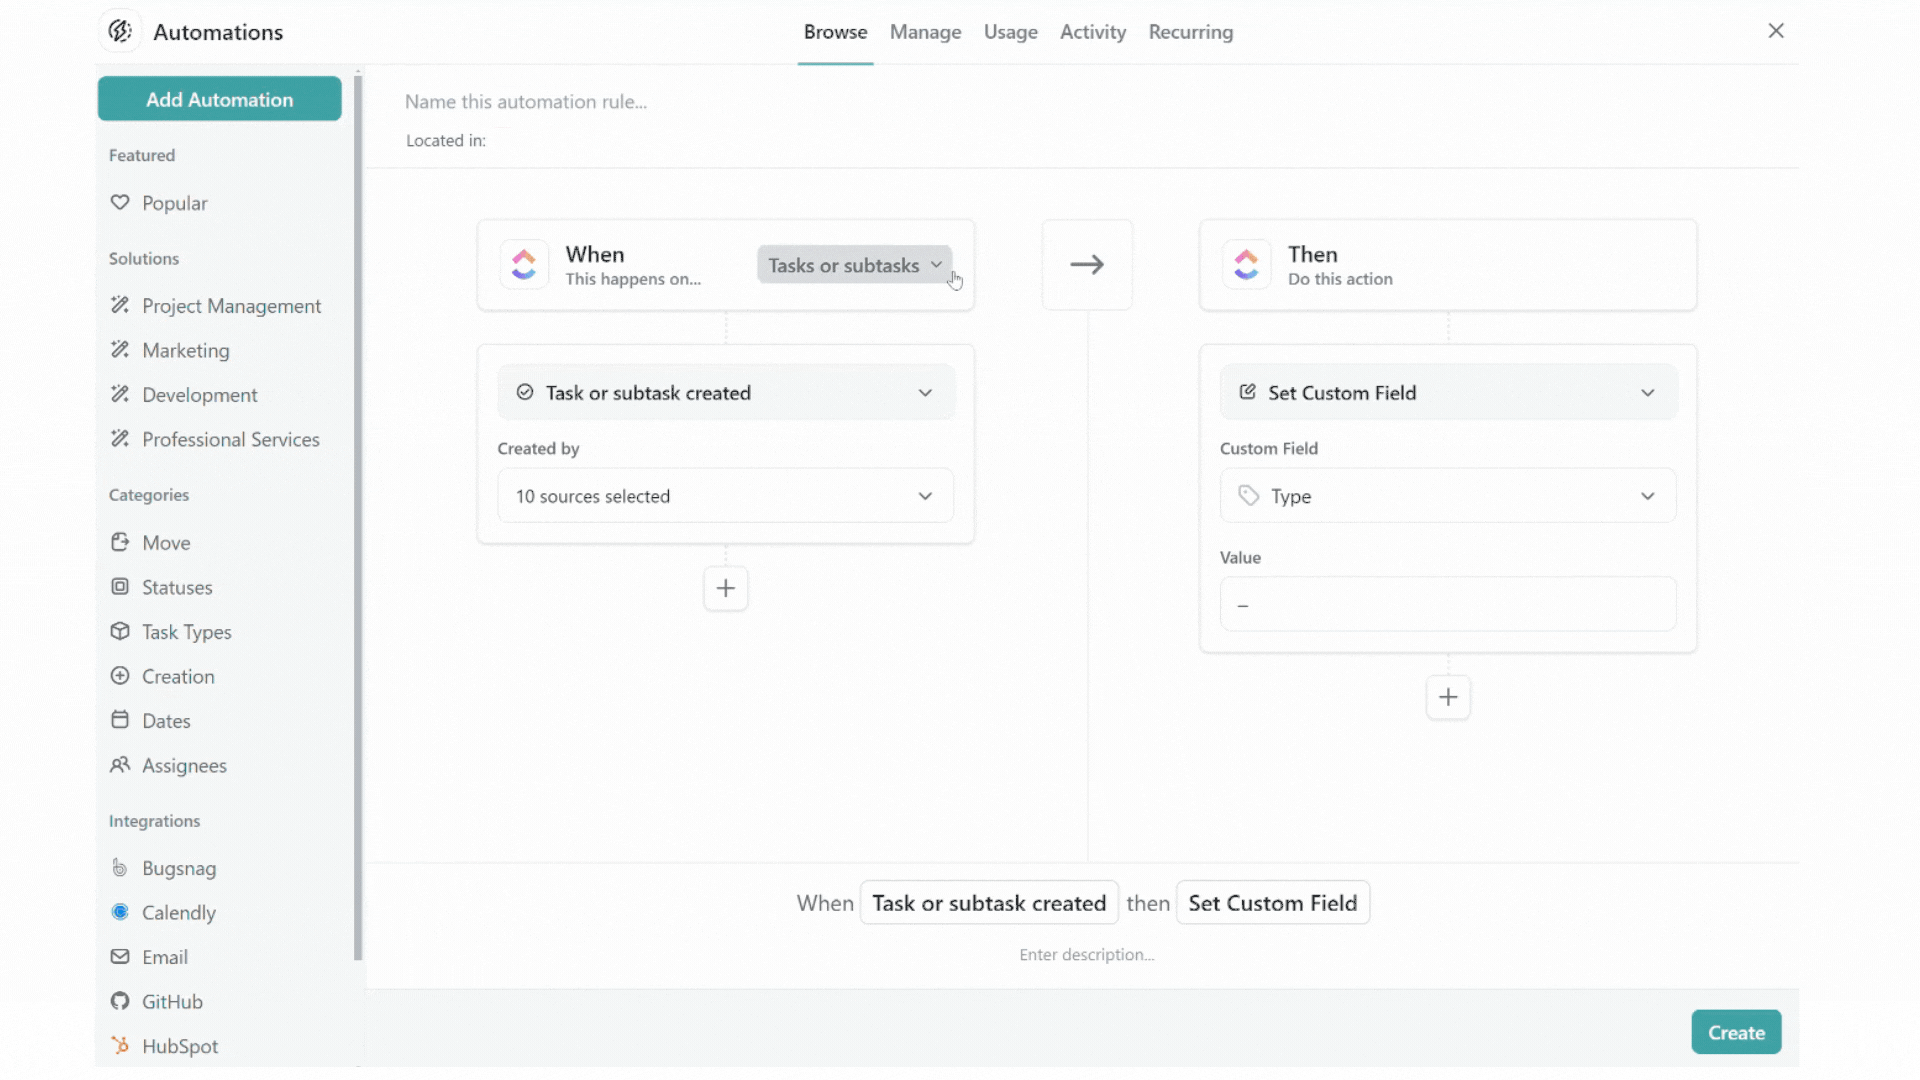Select the Assignees people icon
Image resolution: width=1920 pixels, height=1080 pixels.
coord(120,765)
